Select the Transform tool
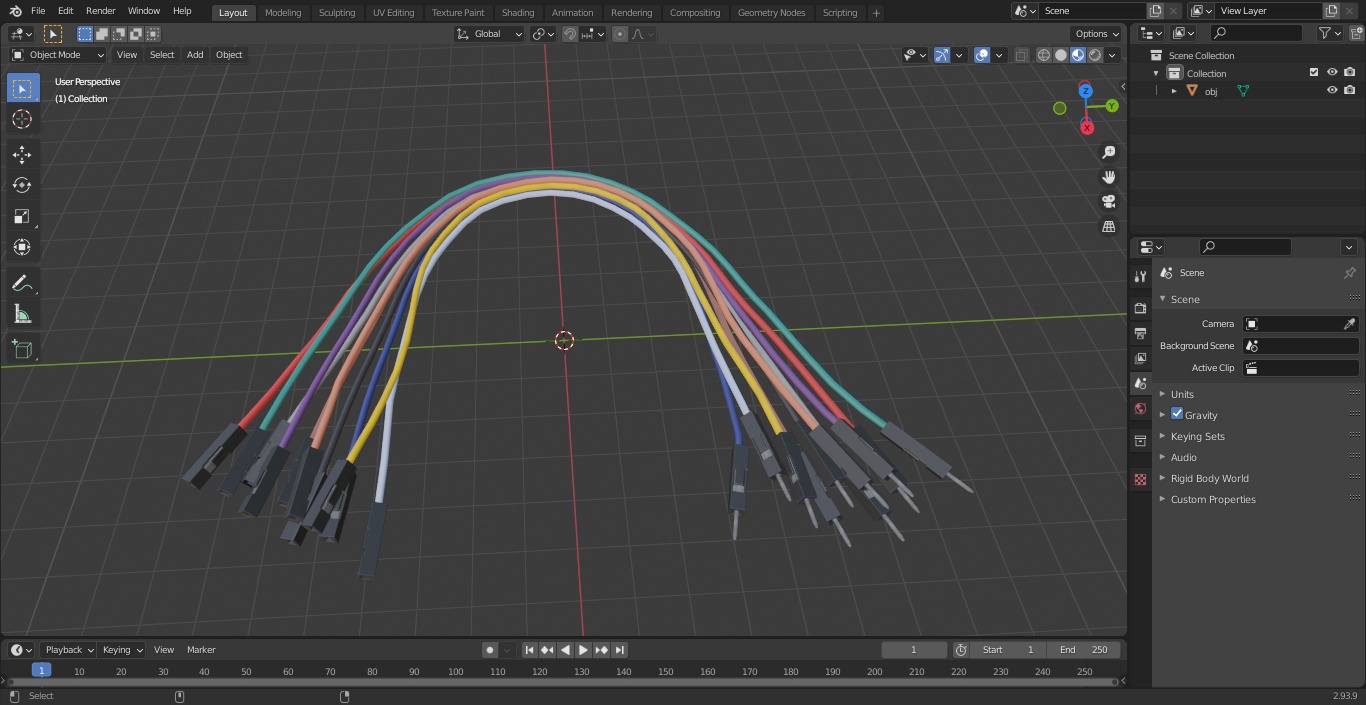Screen dimensions: 1366x705 coord(22,247)
